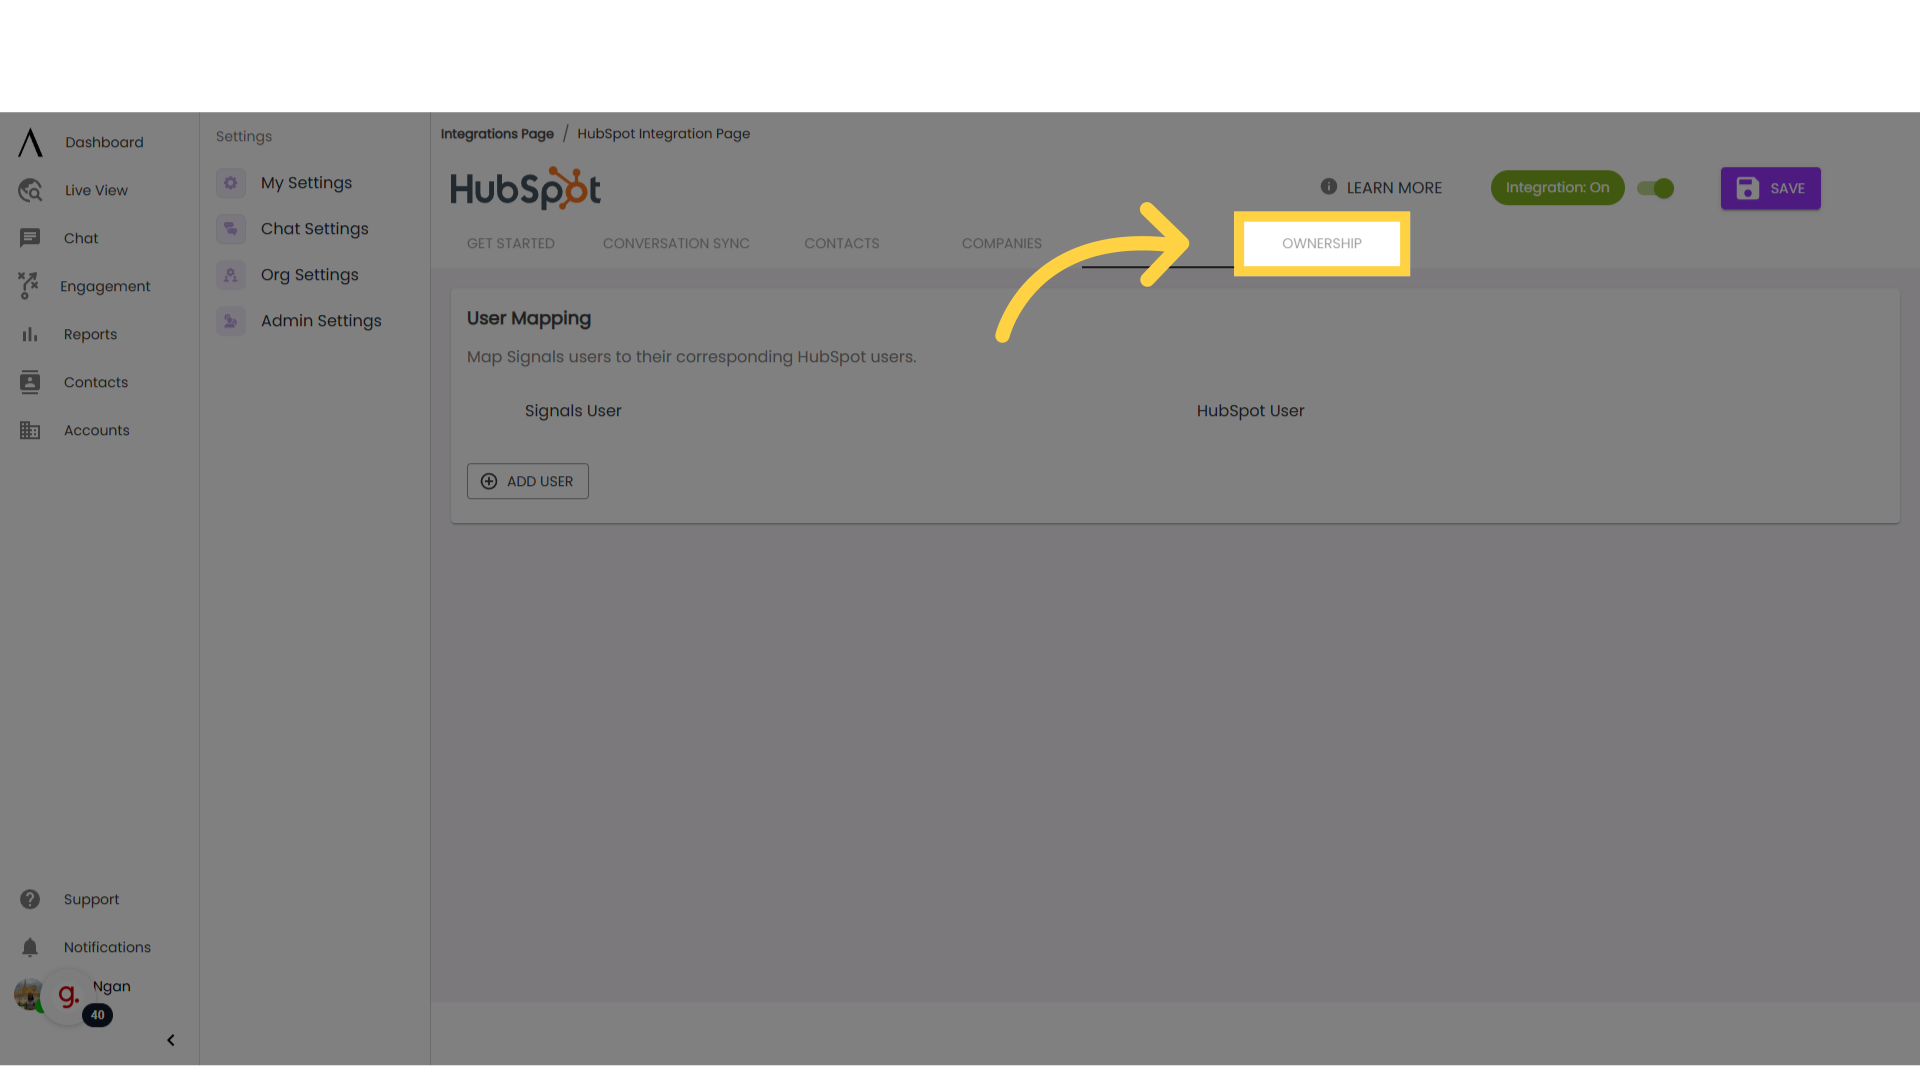1920x1080 pixels.
Task: Toggle HubSpot Integration on/off switch
Action: click(1656, 187)
